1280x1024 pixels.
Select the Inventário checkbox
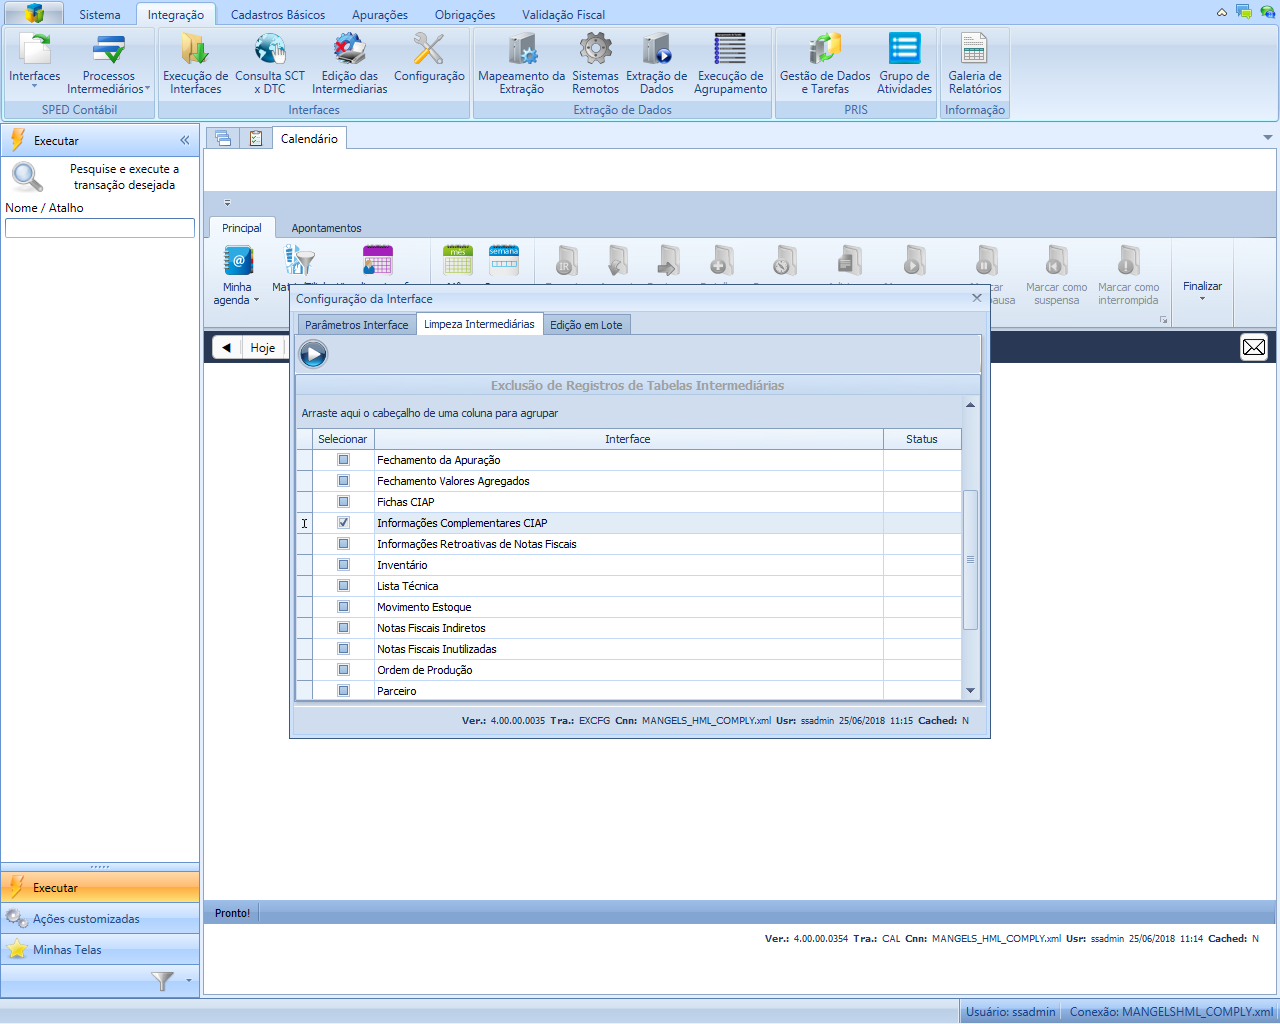point(343,565)
